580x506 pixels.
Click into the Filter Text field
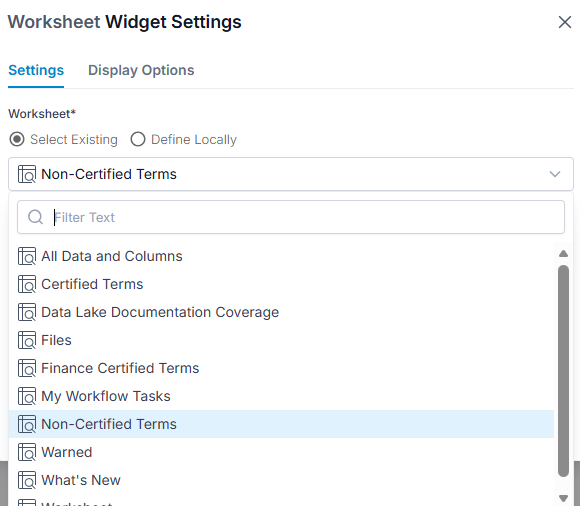point(291,217)
